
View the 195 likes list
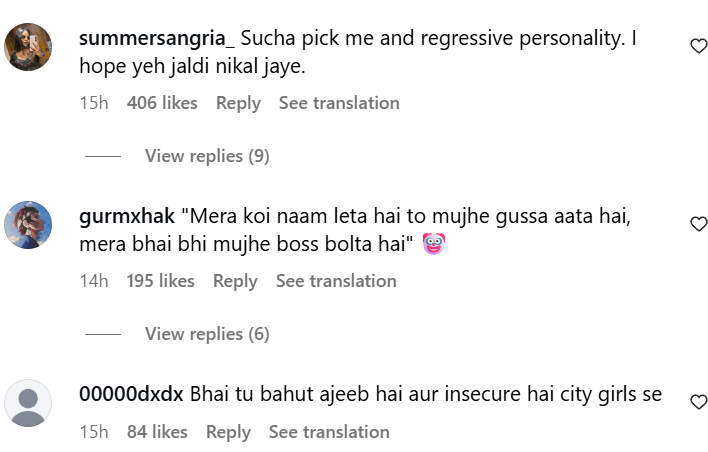pos(160,281)
